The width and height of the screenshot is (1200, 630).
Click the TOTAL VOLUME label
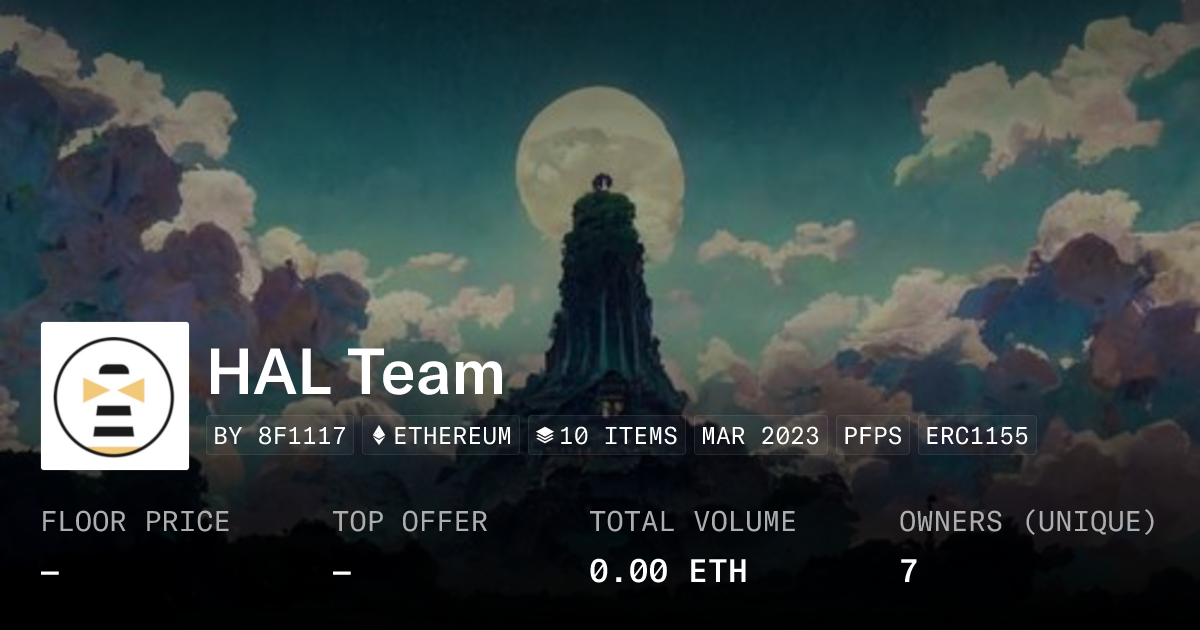pyautogui.click(x=692, y=522)
